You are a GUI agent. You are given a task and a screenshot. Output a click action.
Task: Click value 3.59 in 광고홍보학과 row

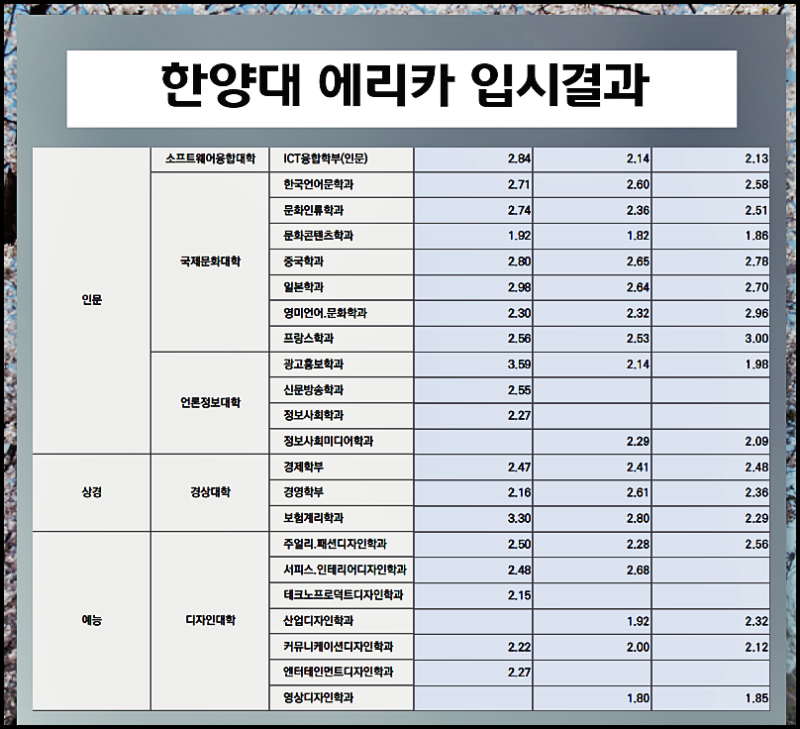click(x=519, y=364)
